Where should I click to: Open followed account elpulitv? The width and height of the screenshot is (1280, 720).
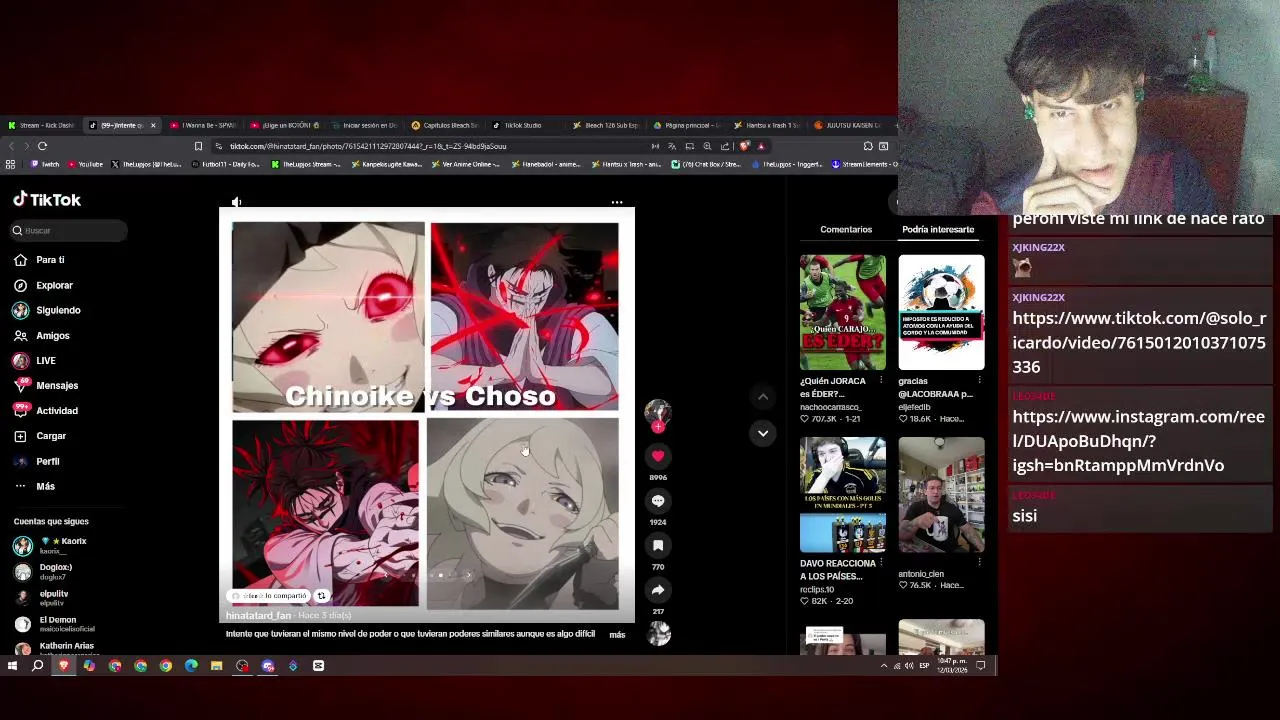pyautogui.click(x=54, y=598)
